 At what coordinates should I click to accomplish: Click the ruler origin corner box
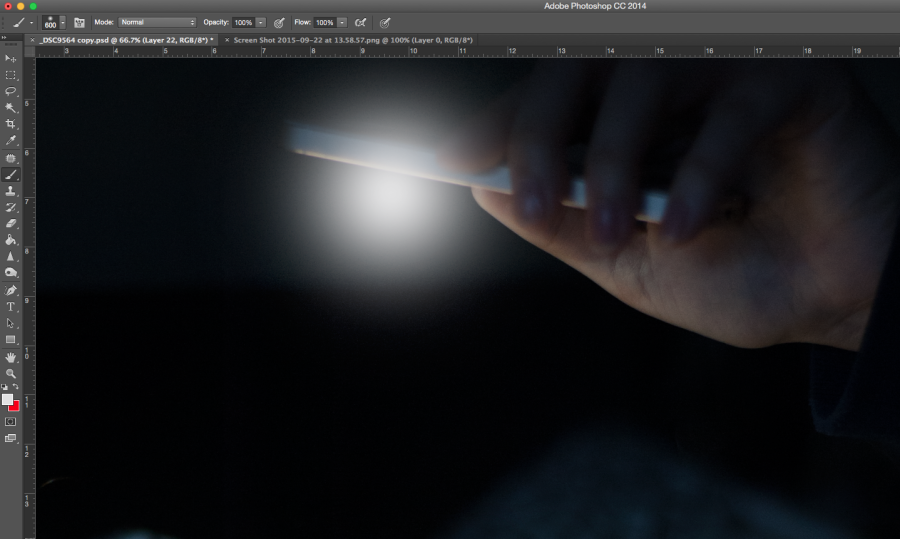point(29,51)
